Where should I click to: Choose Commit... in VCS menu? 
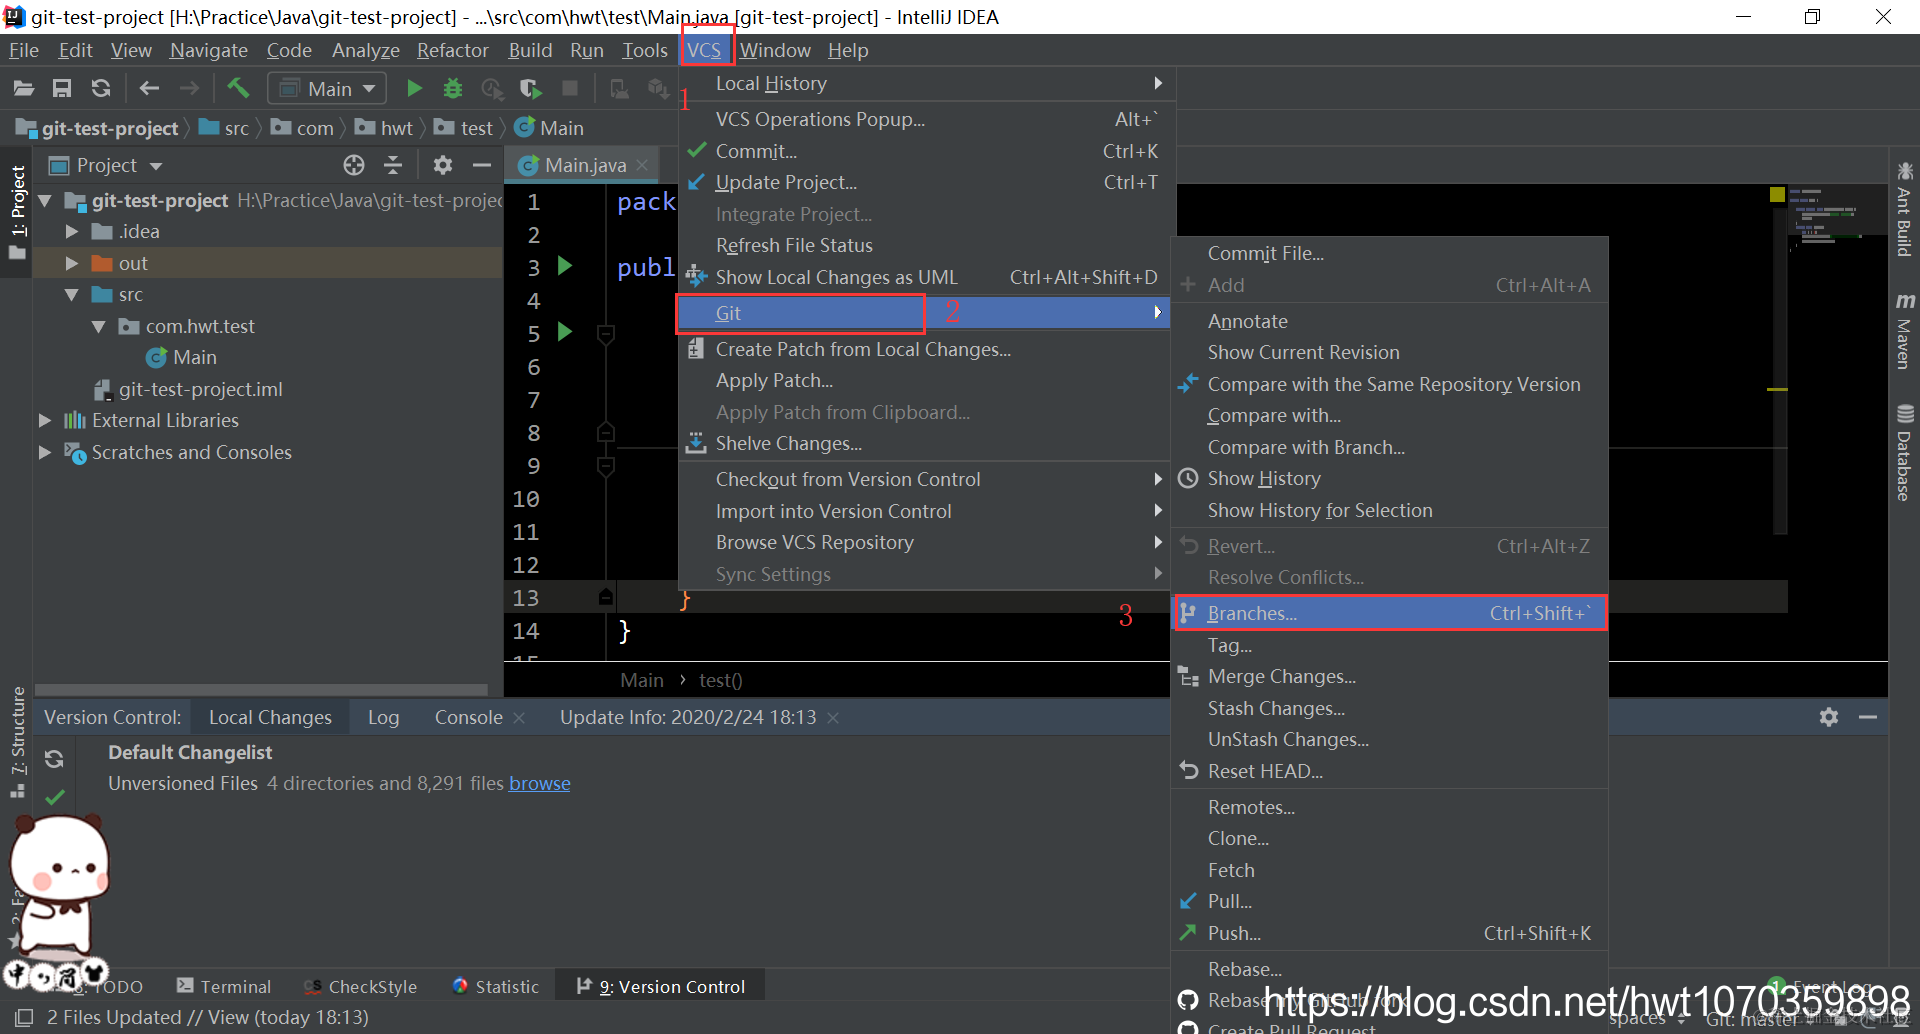924,151
